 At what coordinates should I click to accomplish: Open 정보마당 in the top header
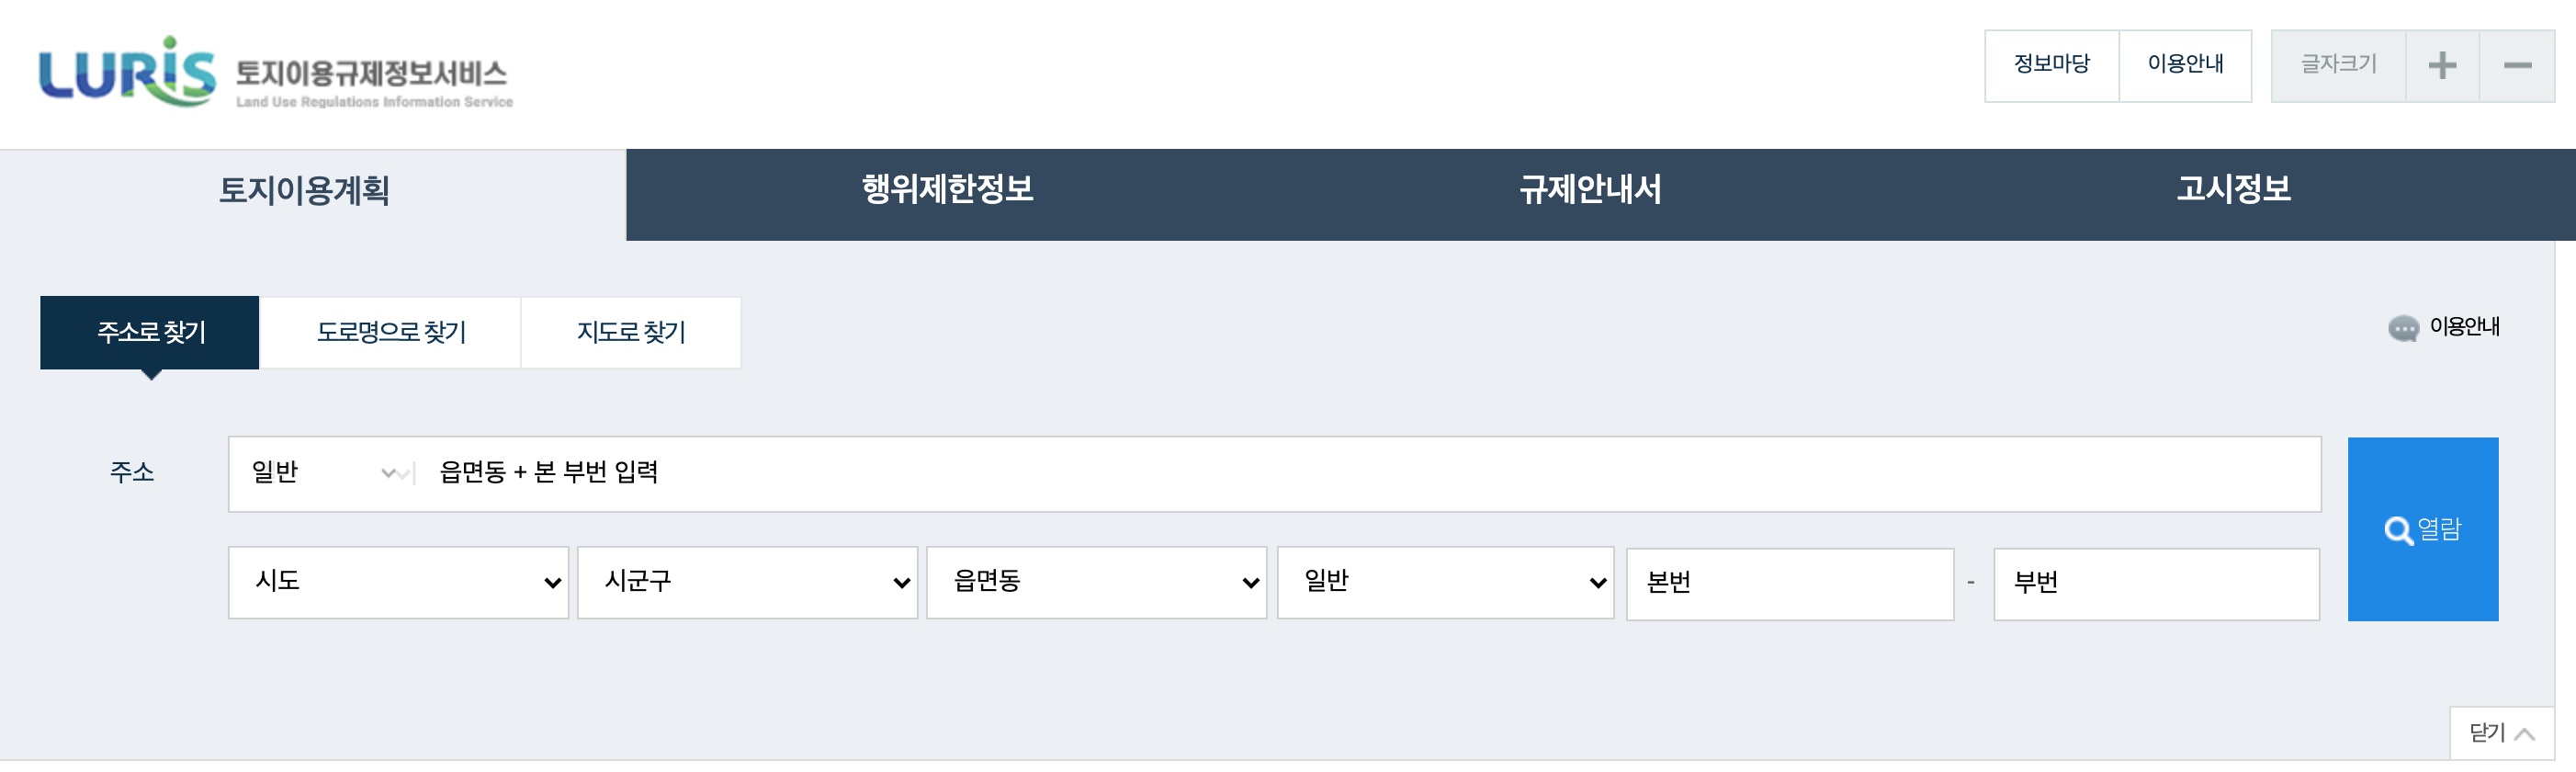coord(2051,65)
